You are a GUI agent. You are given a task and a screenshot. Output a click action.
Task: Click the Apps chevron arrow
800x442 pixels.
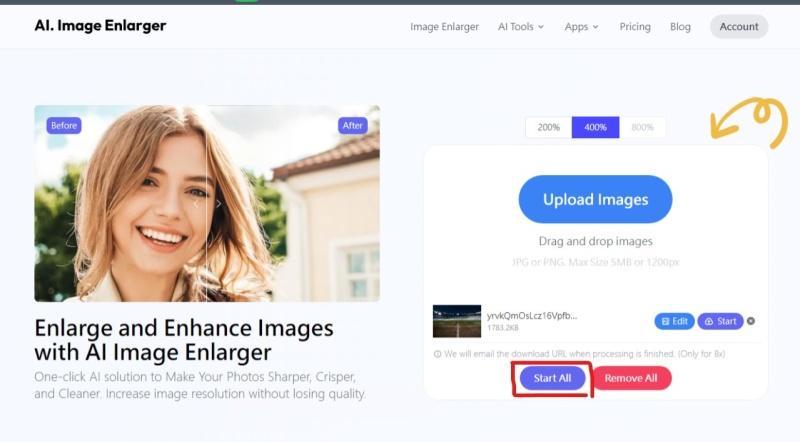[x=595, y=27]
